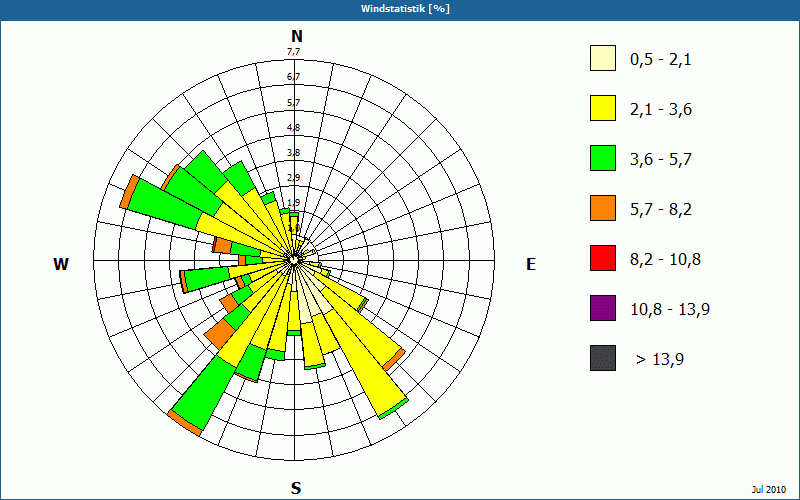Click the E compass label
The width and height of the screenshot is (800, 500).
pyautogui.click(x=531, y=264)
